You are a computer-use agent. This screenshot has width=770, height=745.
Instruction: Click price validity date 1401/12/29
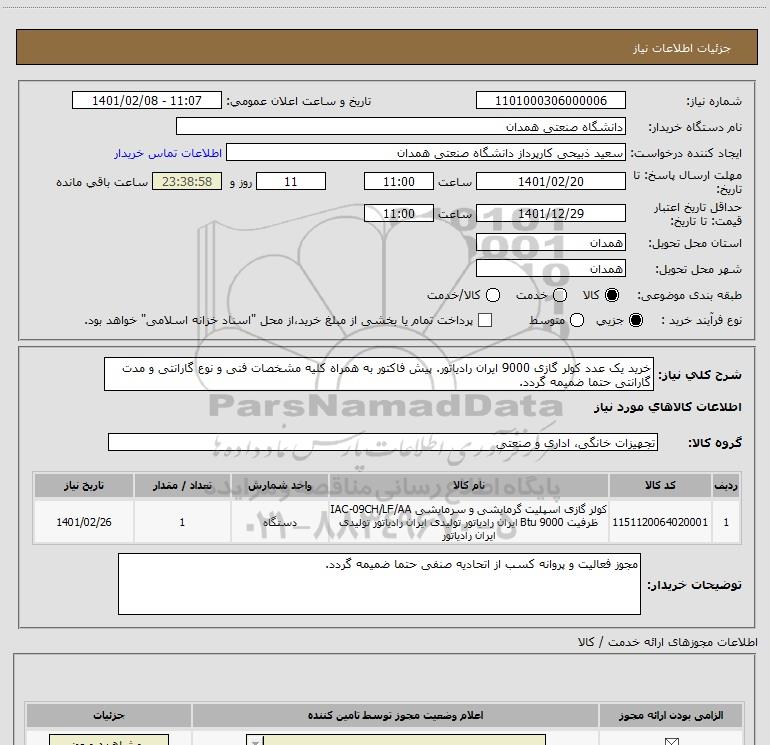click(550, 213)
